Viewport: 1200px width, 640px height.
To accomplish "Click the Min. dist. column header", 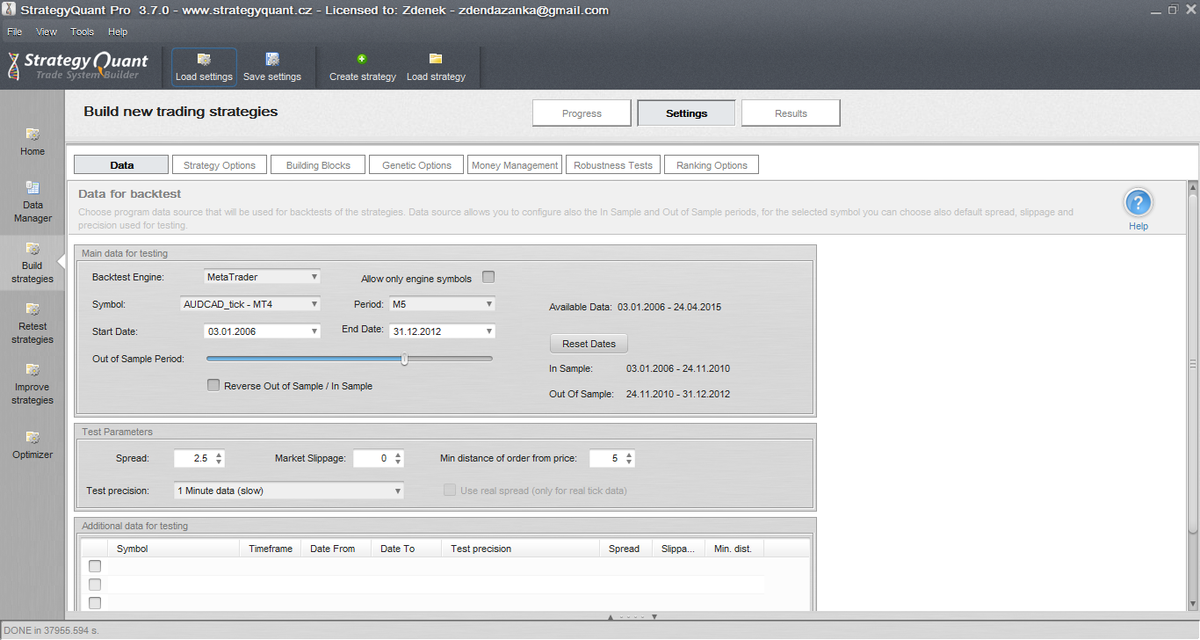I will pos(734,548).
